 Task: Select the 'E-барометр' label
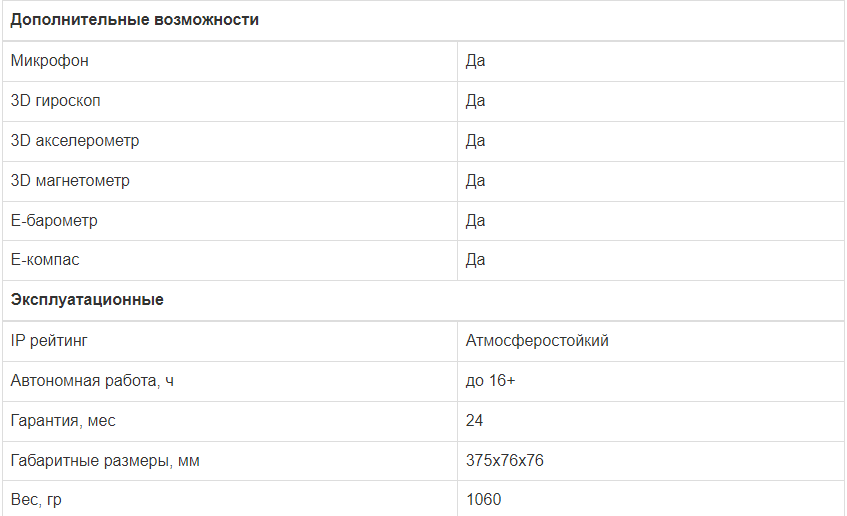(54, 220)
